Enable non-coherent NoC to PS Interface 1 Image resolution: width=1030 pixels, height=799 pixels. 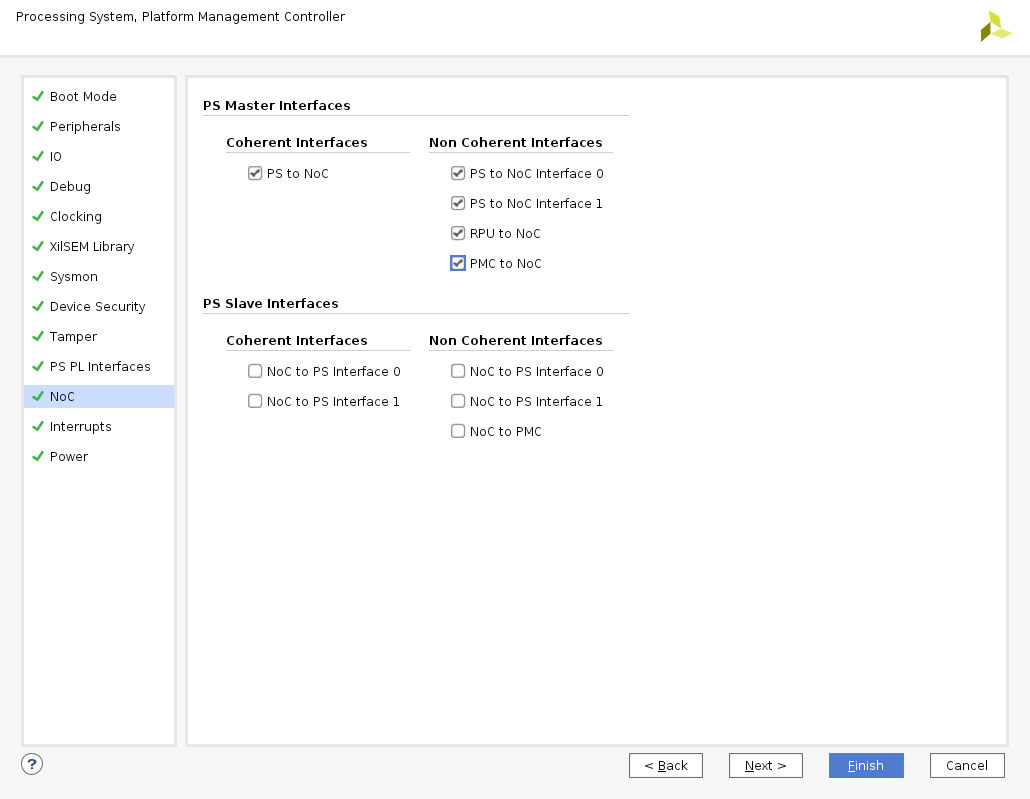[458, 402]
